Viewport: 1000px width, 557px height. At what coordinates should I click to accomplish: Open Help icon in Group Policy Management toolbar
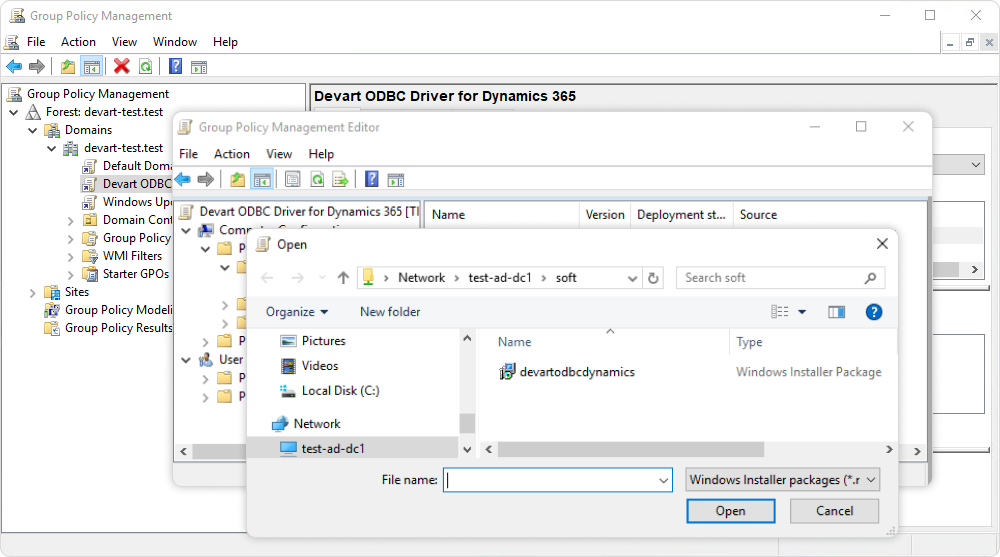tap(175, 66)
